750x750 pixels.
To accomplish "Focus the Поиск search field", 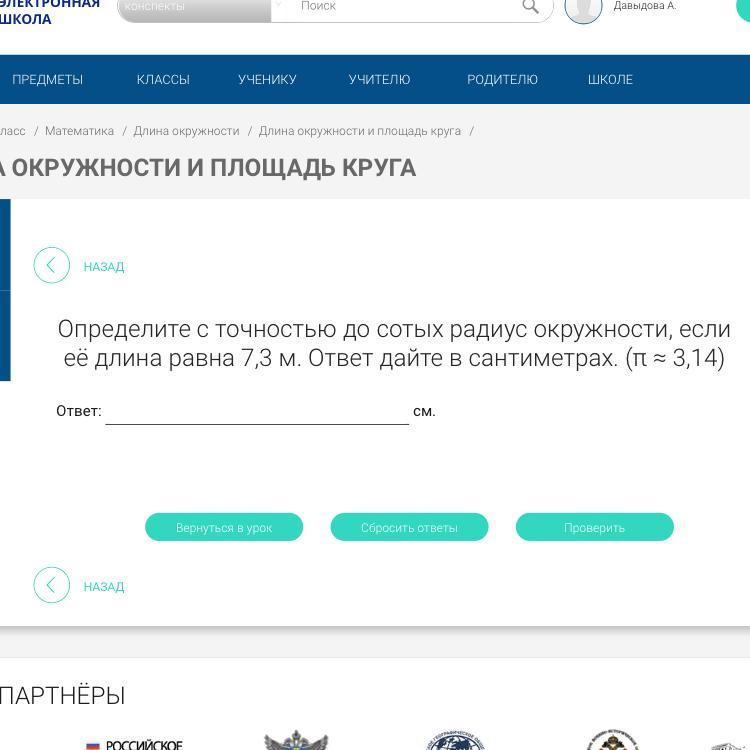I will (x=400, y=7).
